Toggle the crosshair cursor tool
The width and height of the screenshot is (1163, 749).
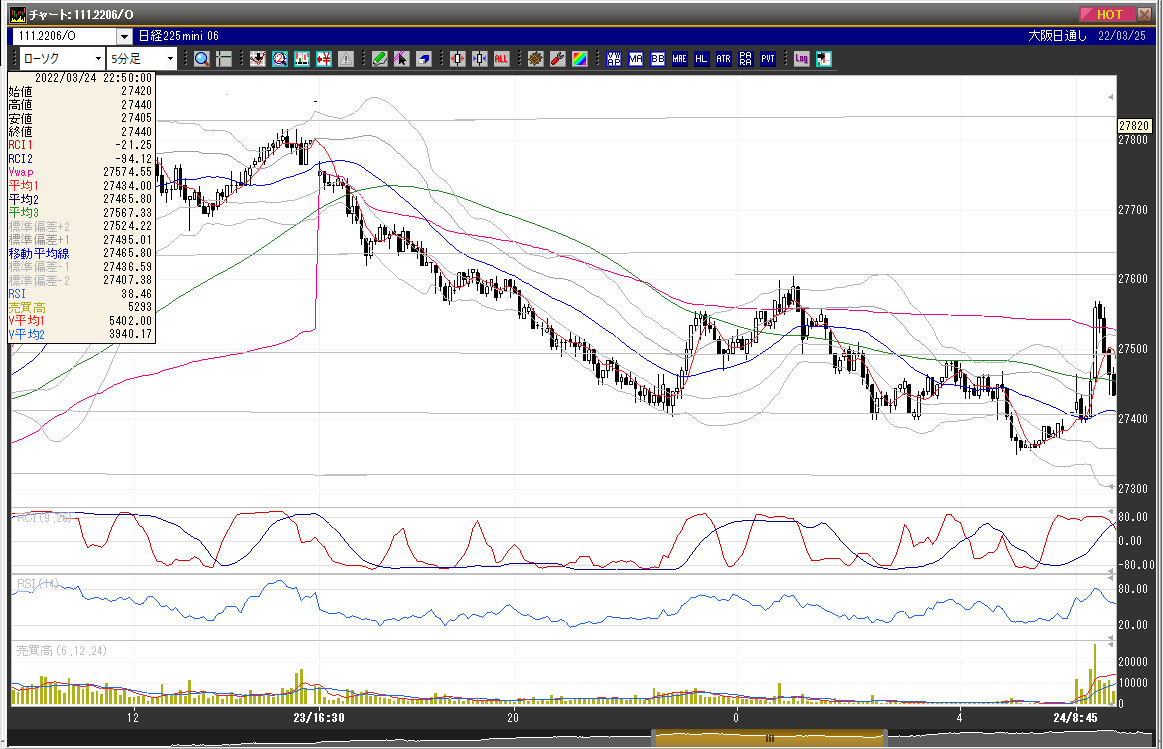pyautogui.click(x=223, y=59)
